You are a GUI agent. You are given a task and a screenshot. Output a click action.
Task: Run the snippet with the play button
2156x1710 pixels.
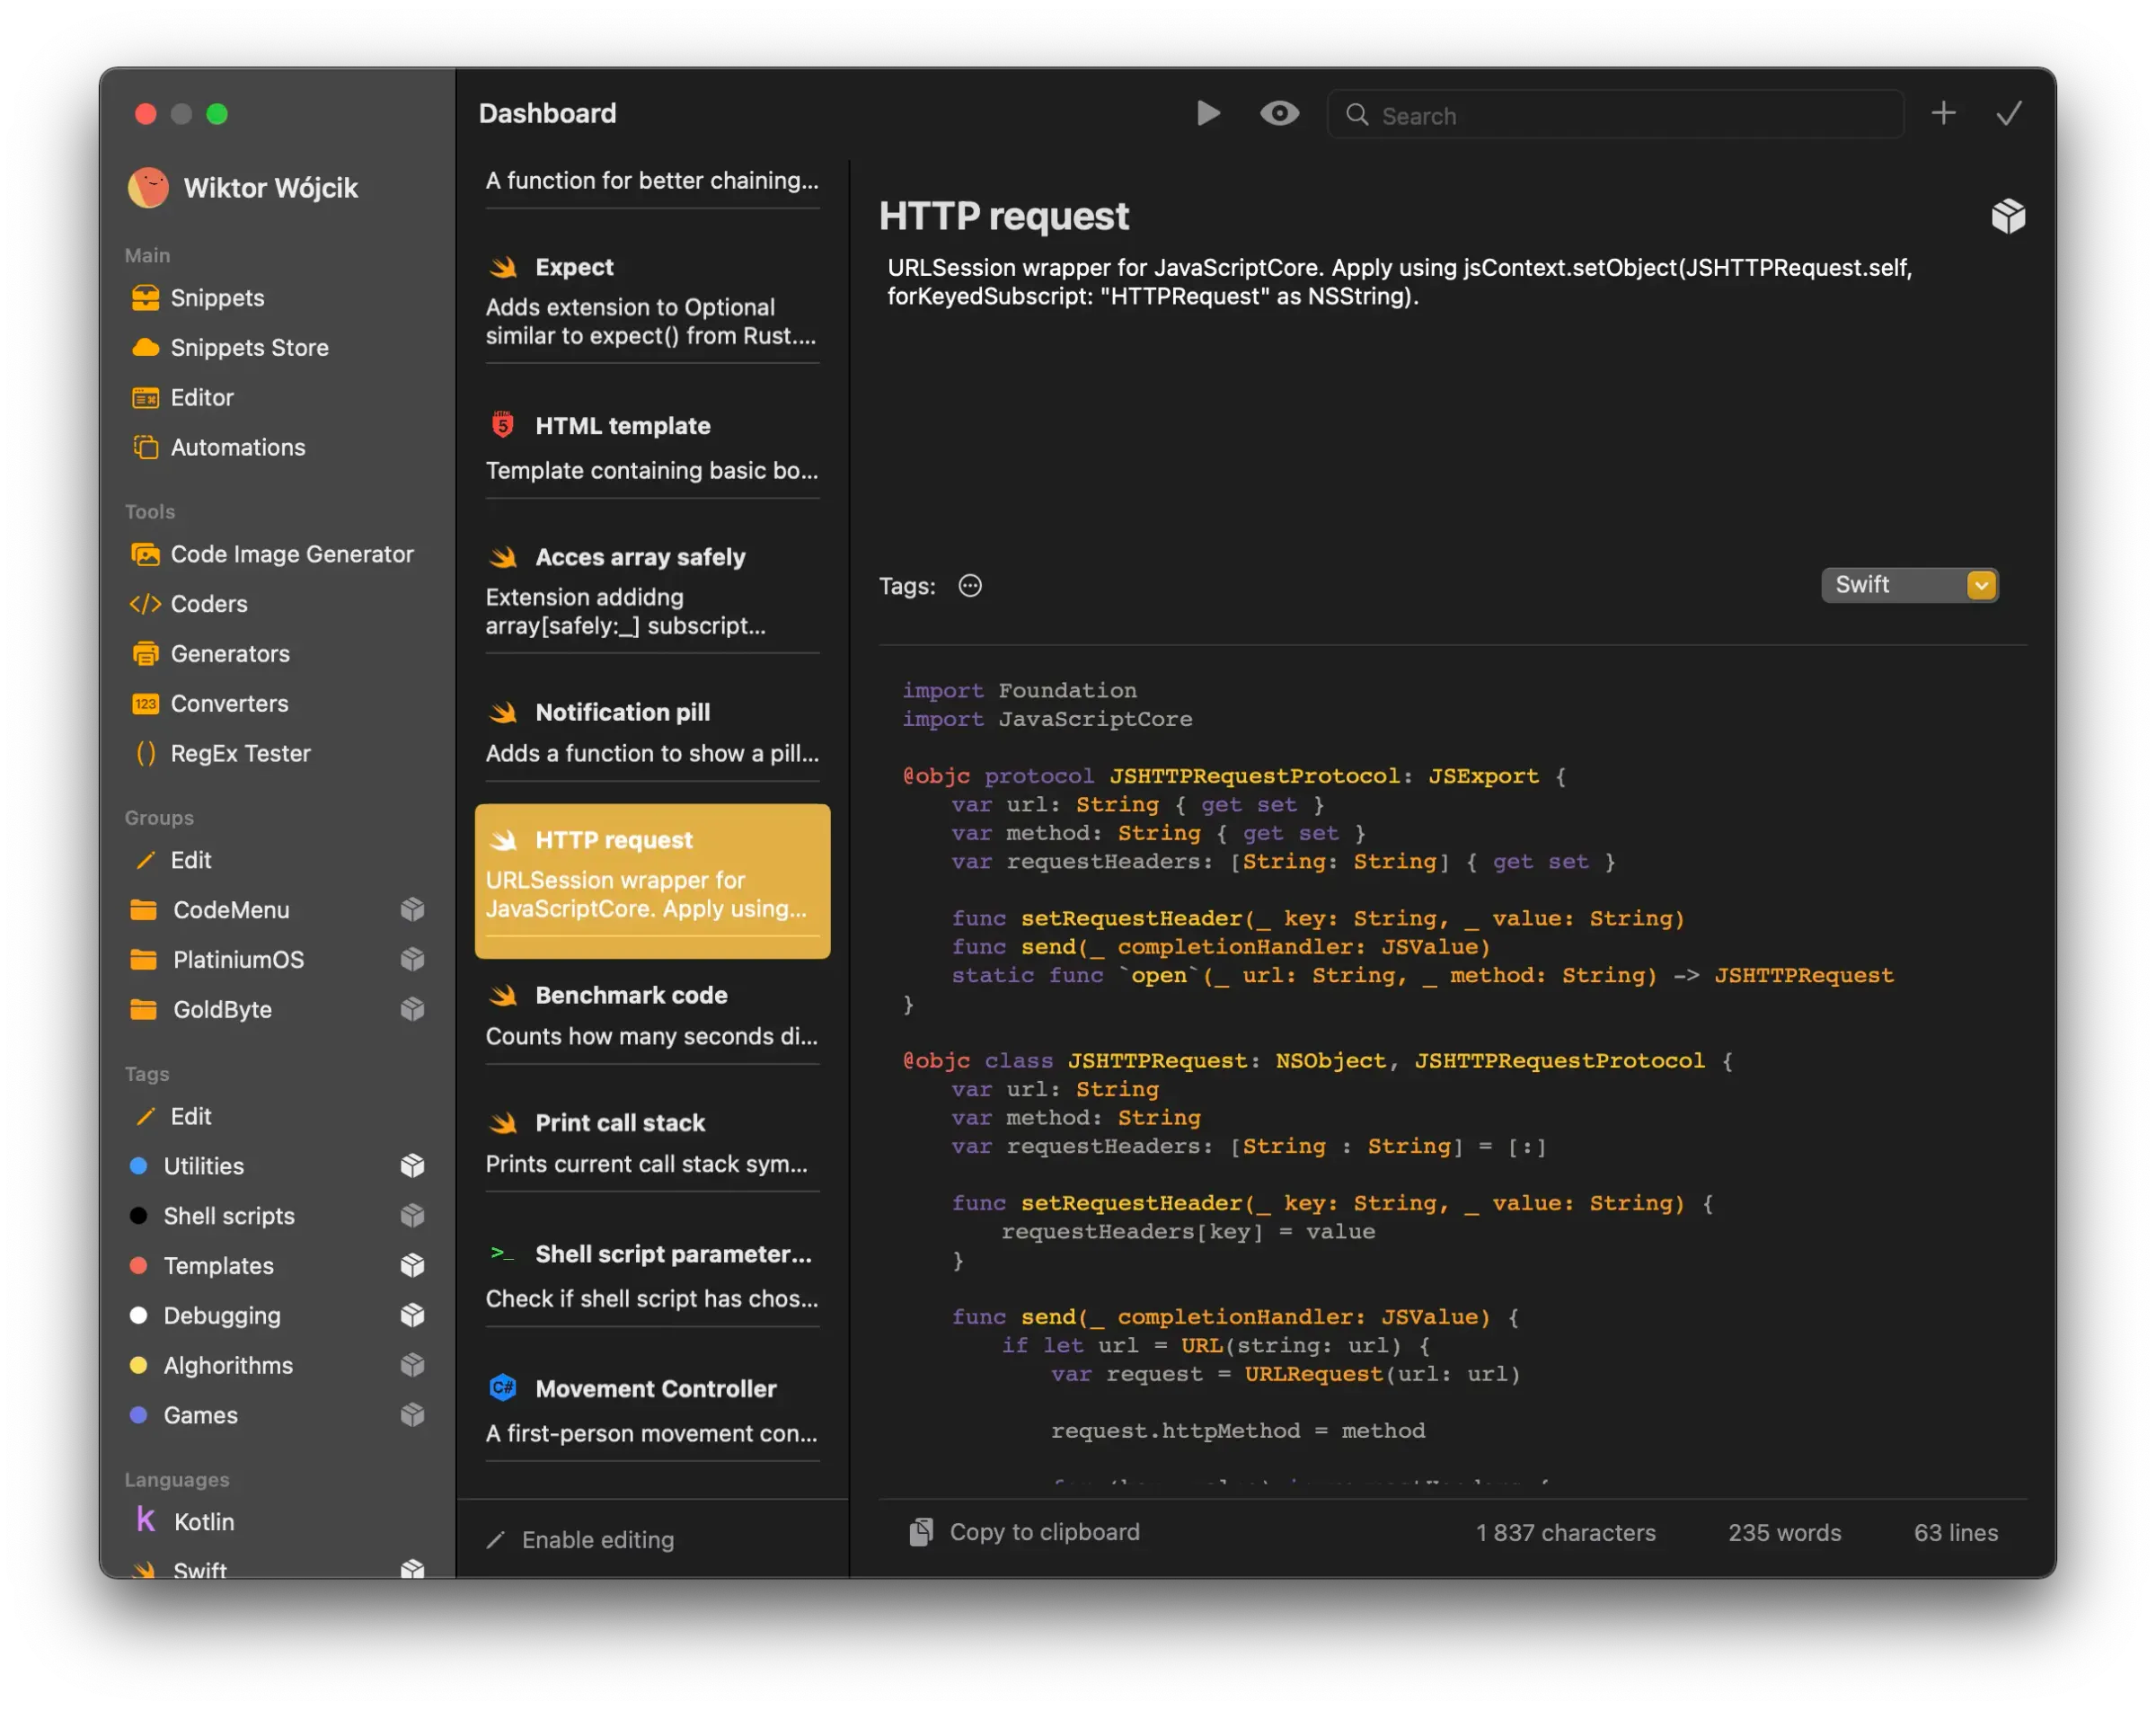coord(1208,113)
